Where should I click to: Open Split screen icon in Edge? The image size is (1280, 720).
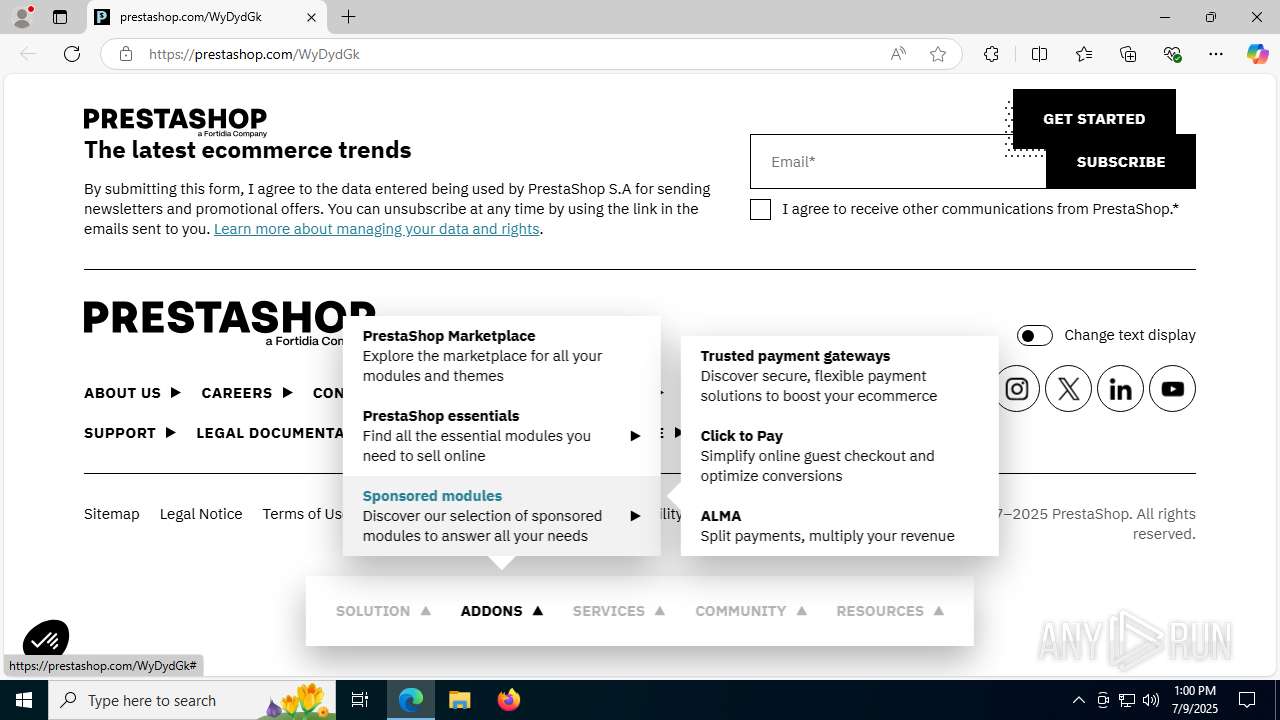[1039, 54]
